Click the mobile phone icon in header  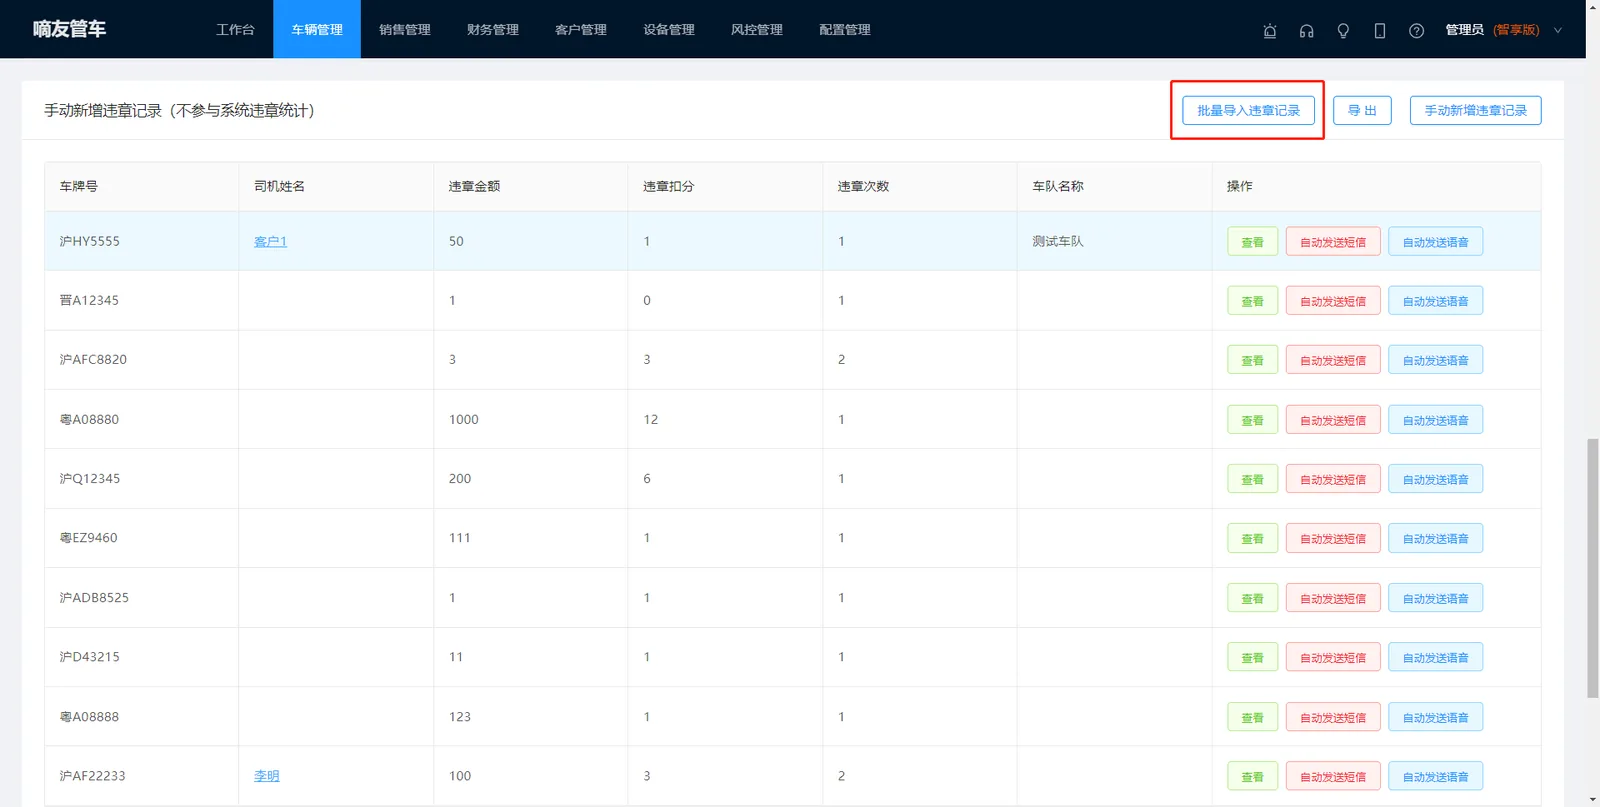point(1380,31)
